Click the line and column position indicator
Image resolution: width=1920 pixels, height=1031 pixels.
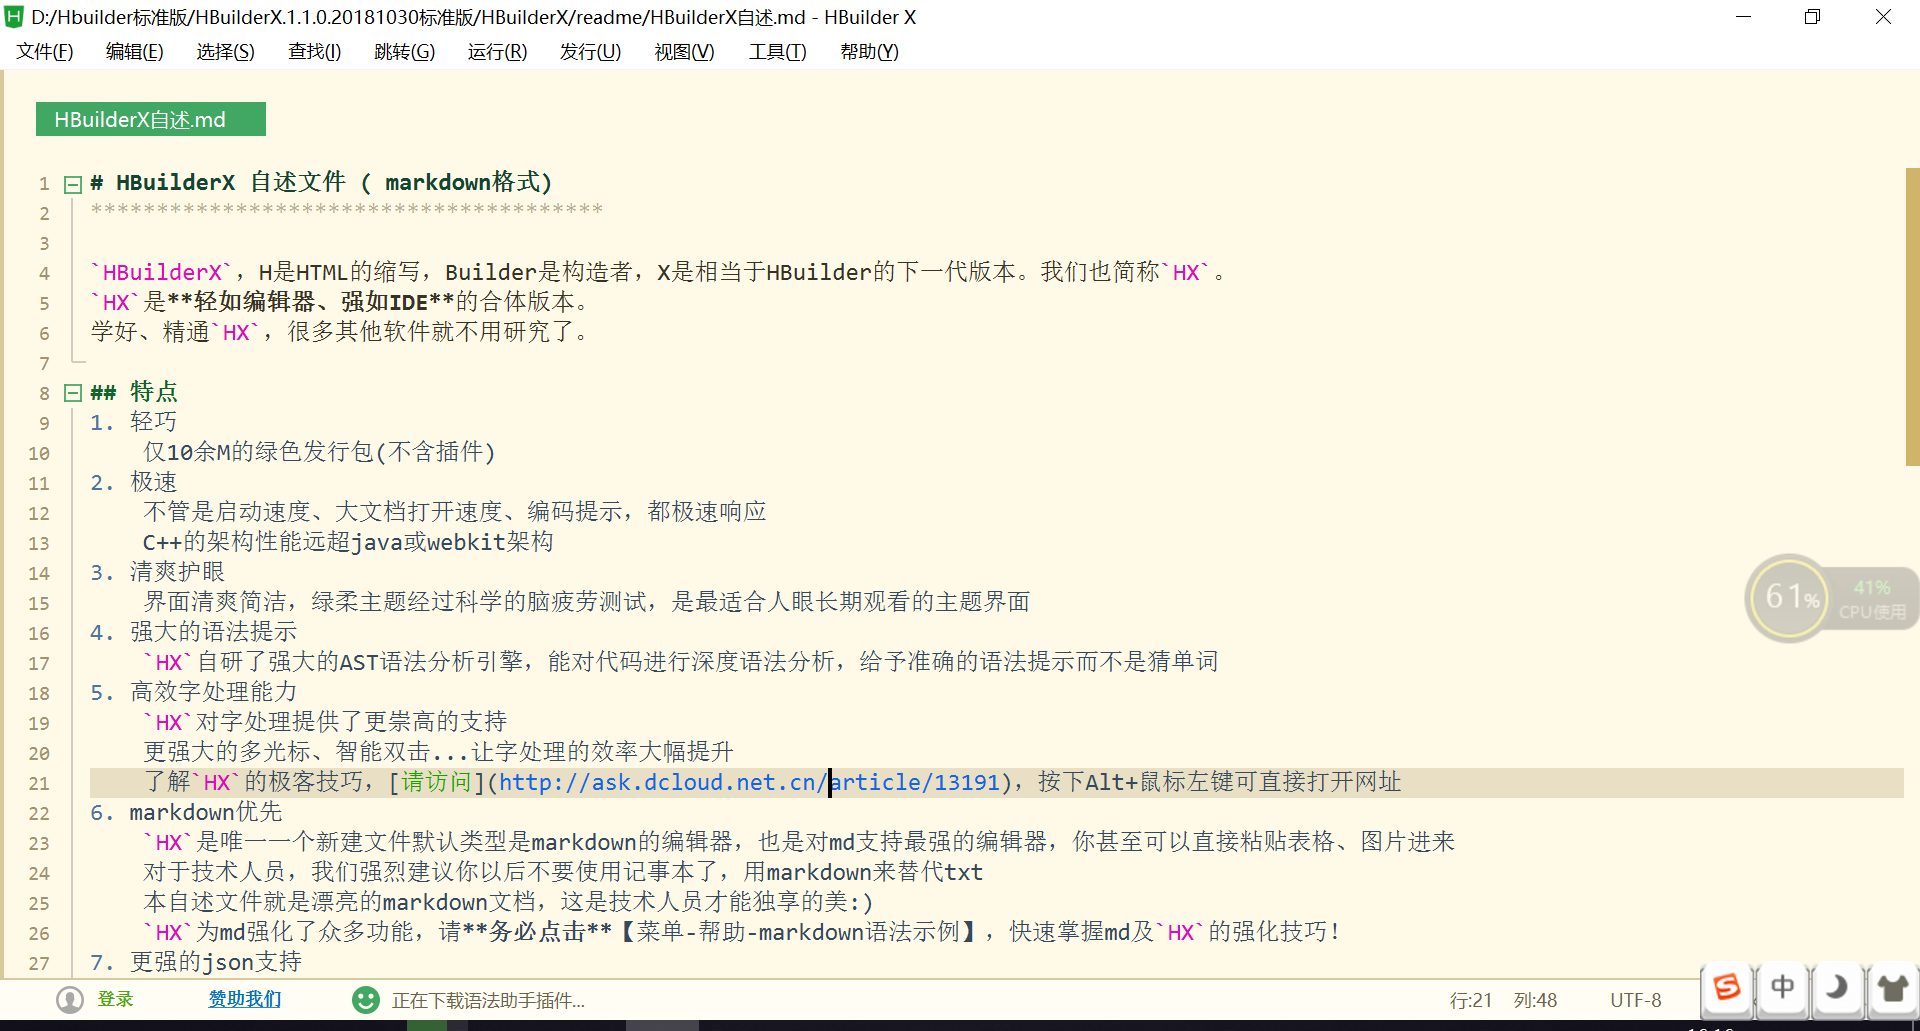(1503, 1000)
